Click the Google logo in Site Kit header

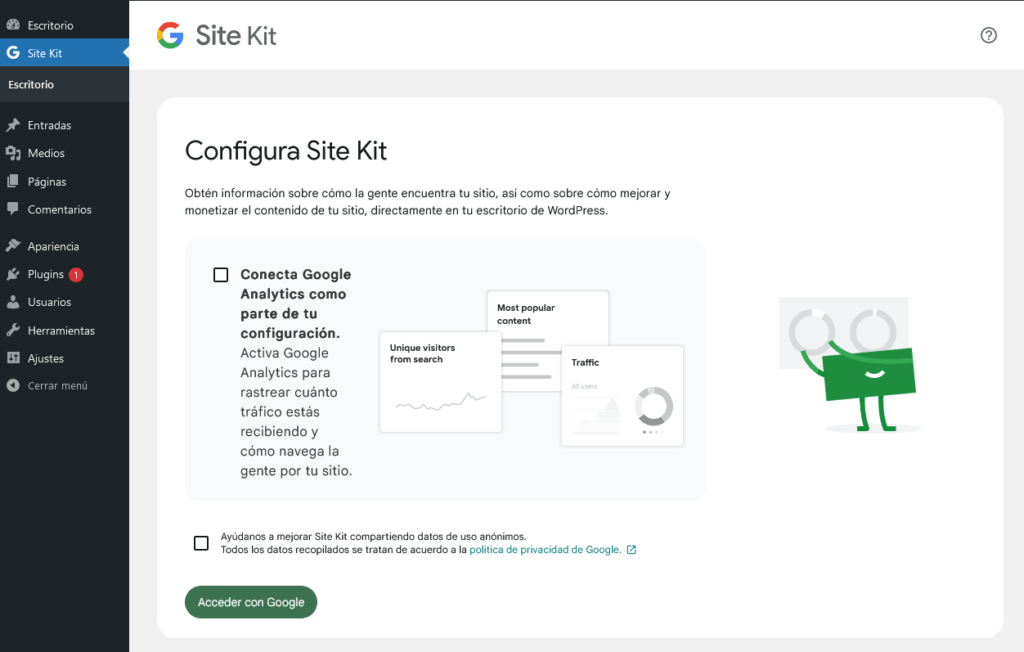(170, 35)
